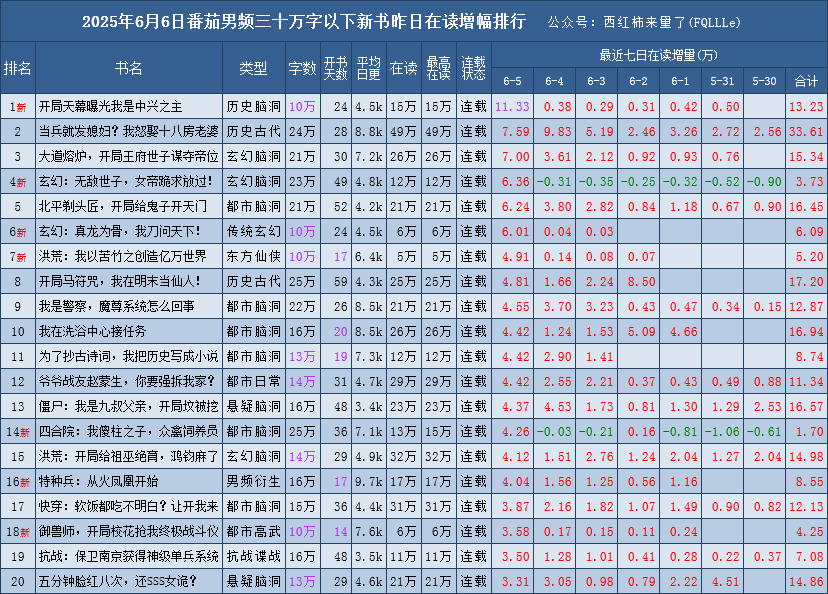Select book title 北平剃头匠，开局给鬼子开天门
Screen dimensions: 828x594
(x=123, y=206)
